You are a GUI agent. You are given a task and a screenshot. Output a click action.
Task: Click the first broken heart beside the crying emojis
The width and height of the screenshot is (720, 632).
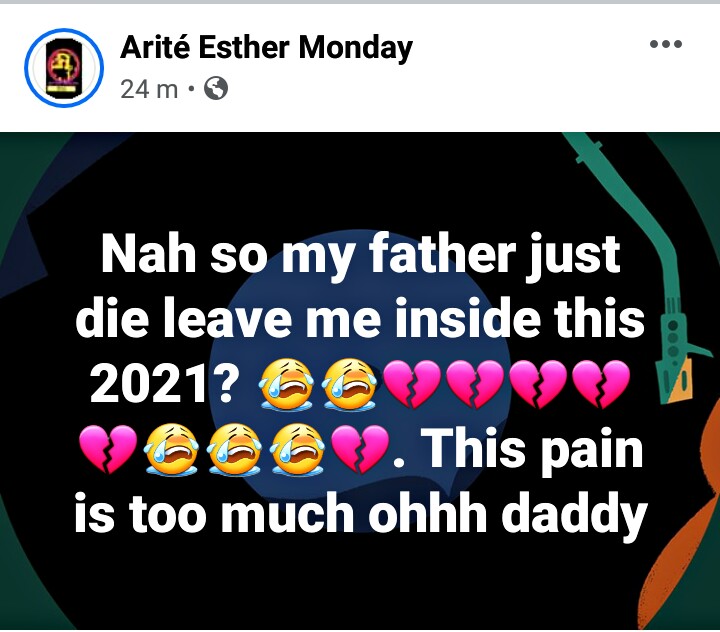tap(412, 385)
